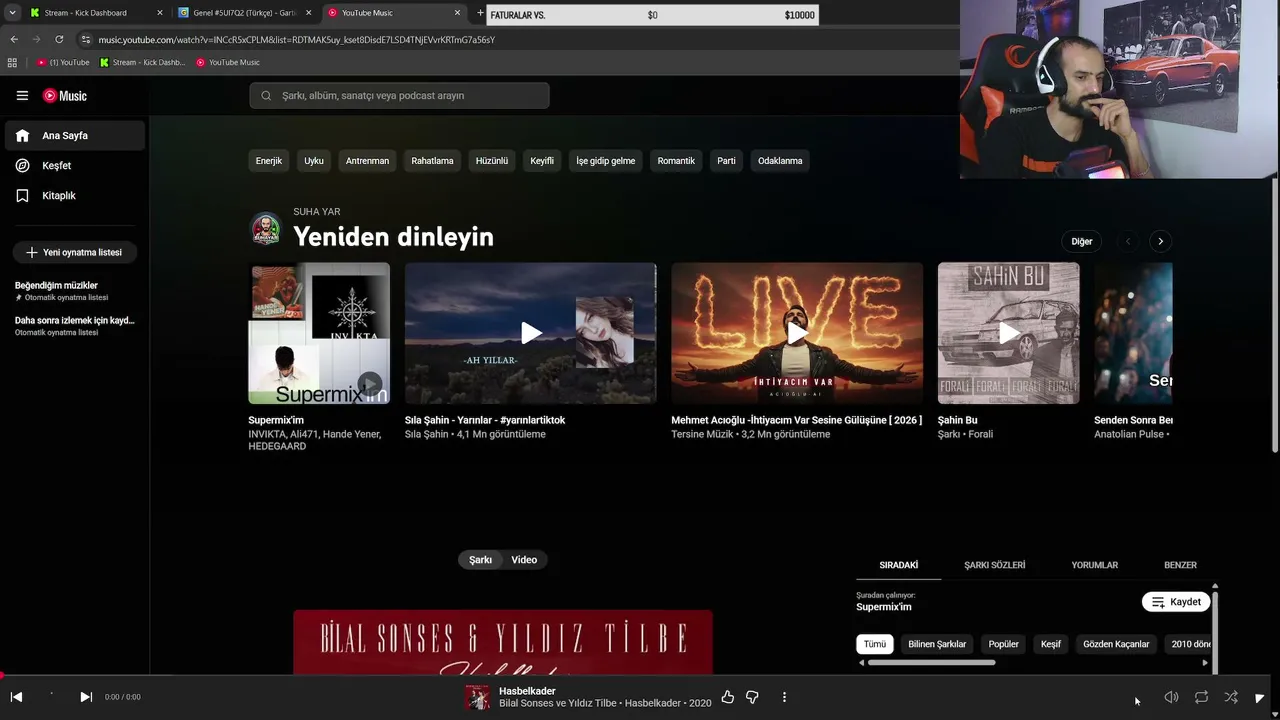Open Kitaplık in the sidebar

(x=75, y=196)
